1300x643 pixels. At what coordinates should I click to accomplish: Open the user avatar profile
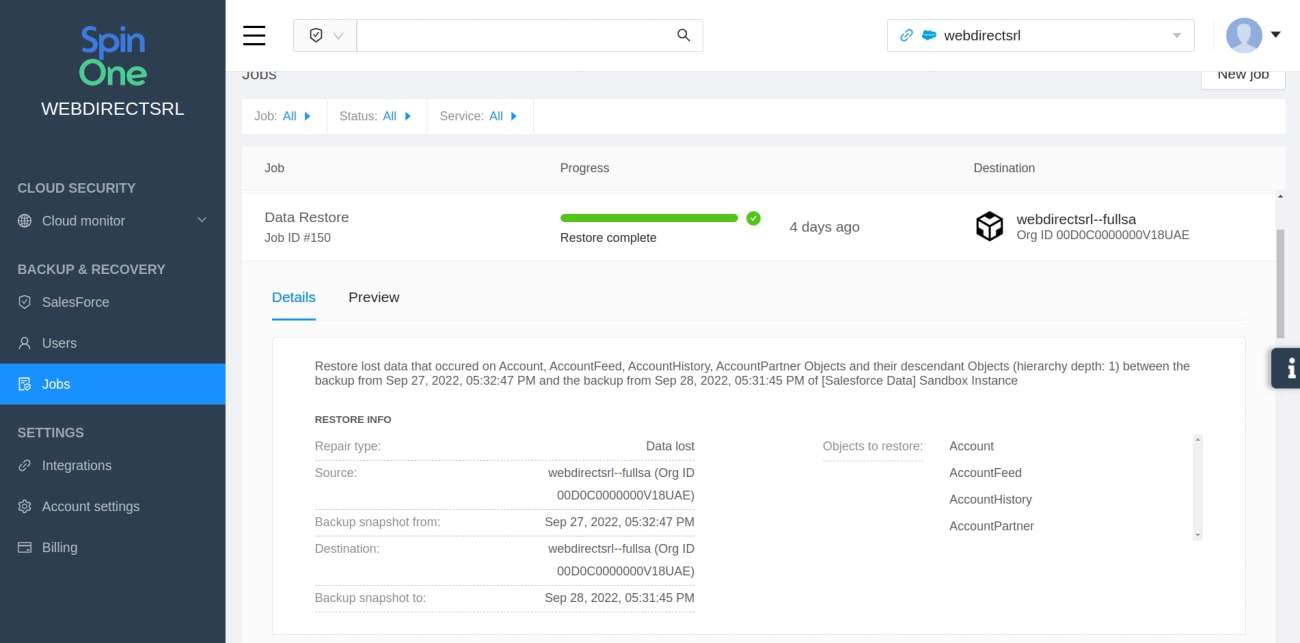[1244, 35]
